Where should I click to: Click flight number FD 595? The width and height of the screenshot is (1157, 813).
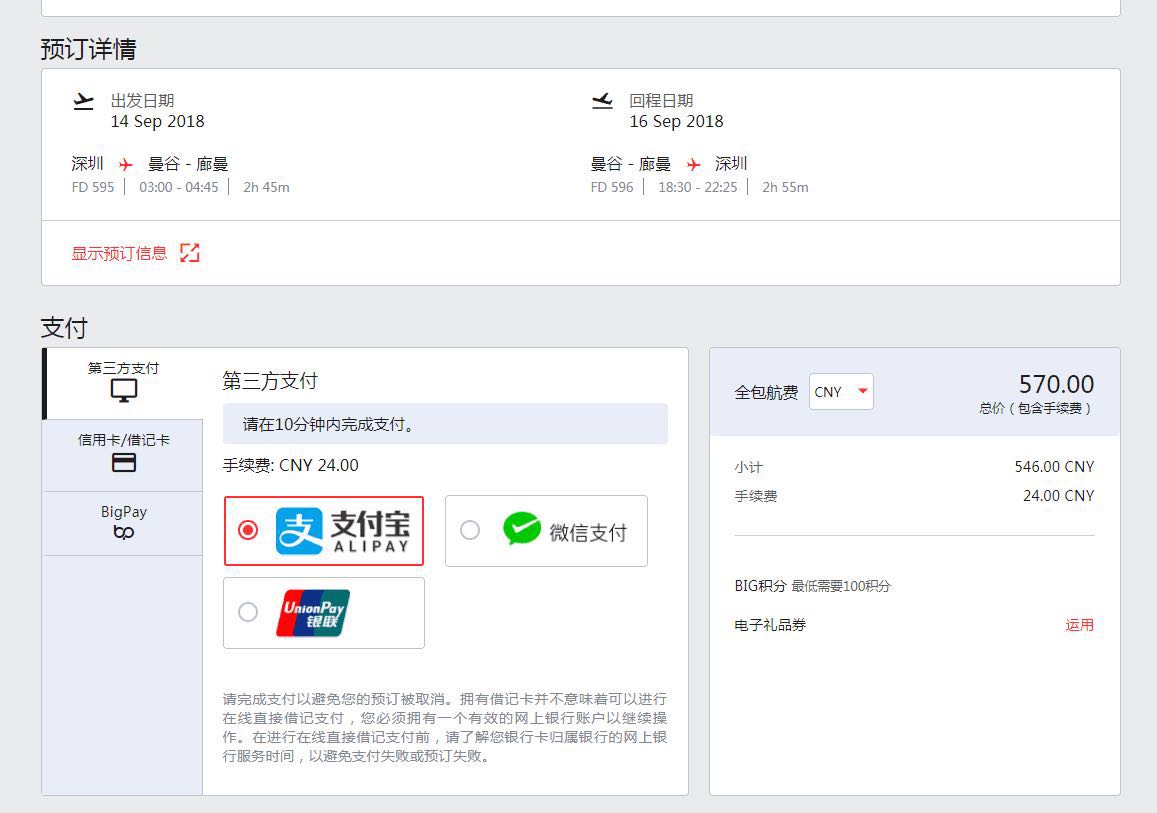click(93, 187)
